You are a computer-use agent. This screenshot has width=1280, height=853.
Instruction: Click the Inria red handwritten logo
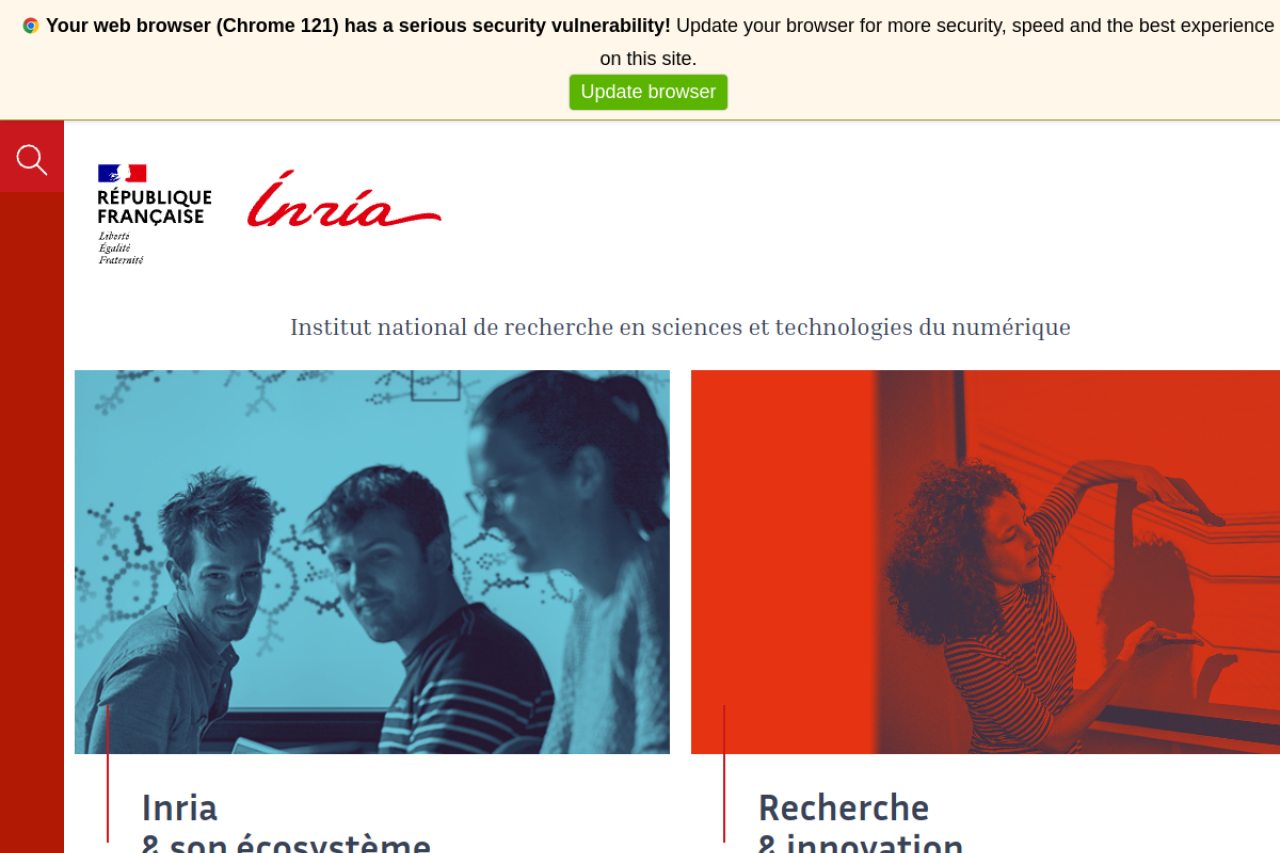(x=344, y=199)
